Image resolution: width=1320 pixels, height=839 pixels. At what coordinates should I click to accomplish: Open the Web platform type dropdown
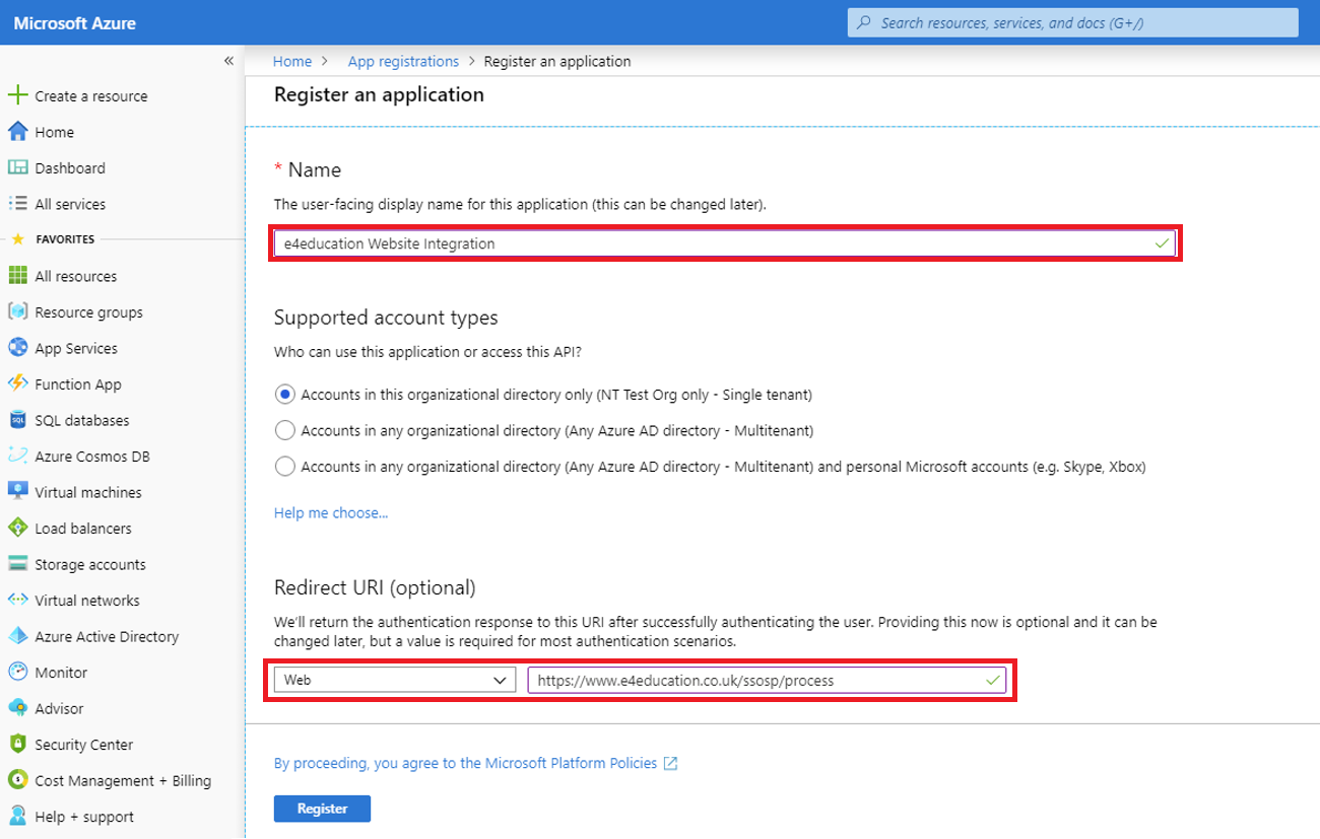tap(394, 681)
